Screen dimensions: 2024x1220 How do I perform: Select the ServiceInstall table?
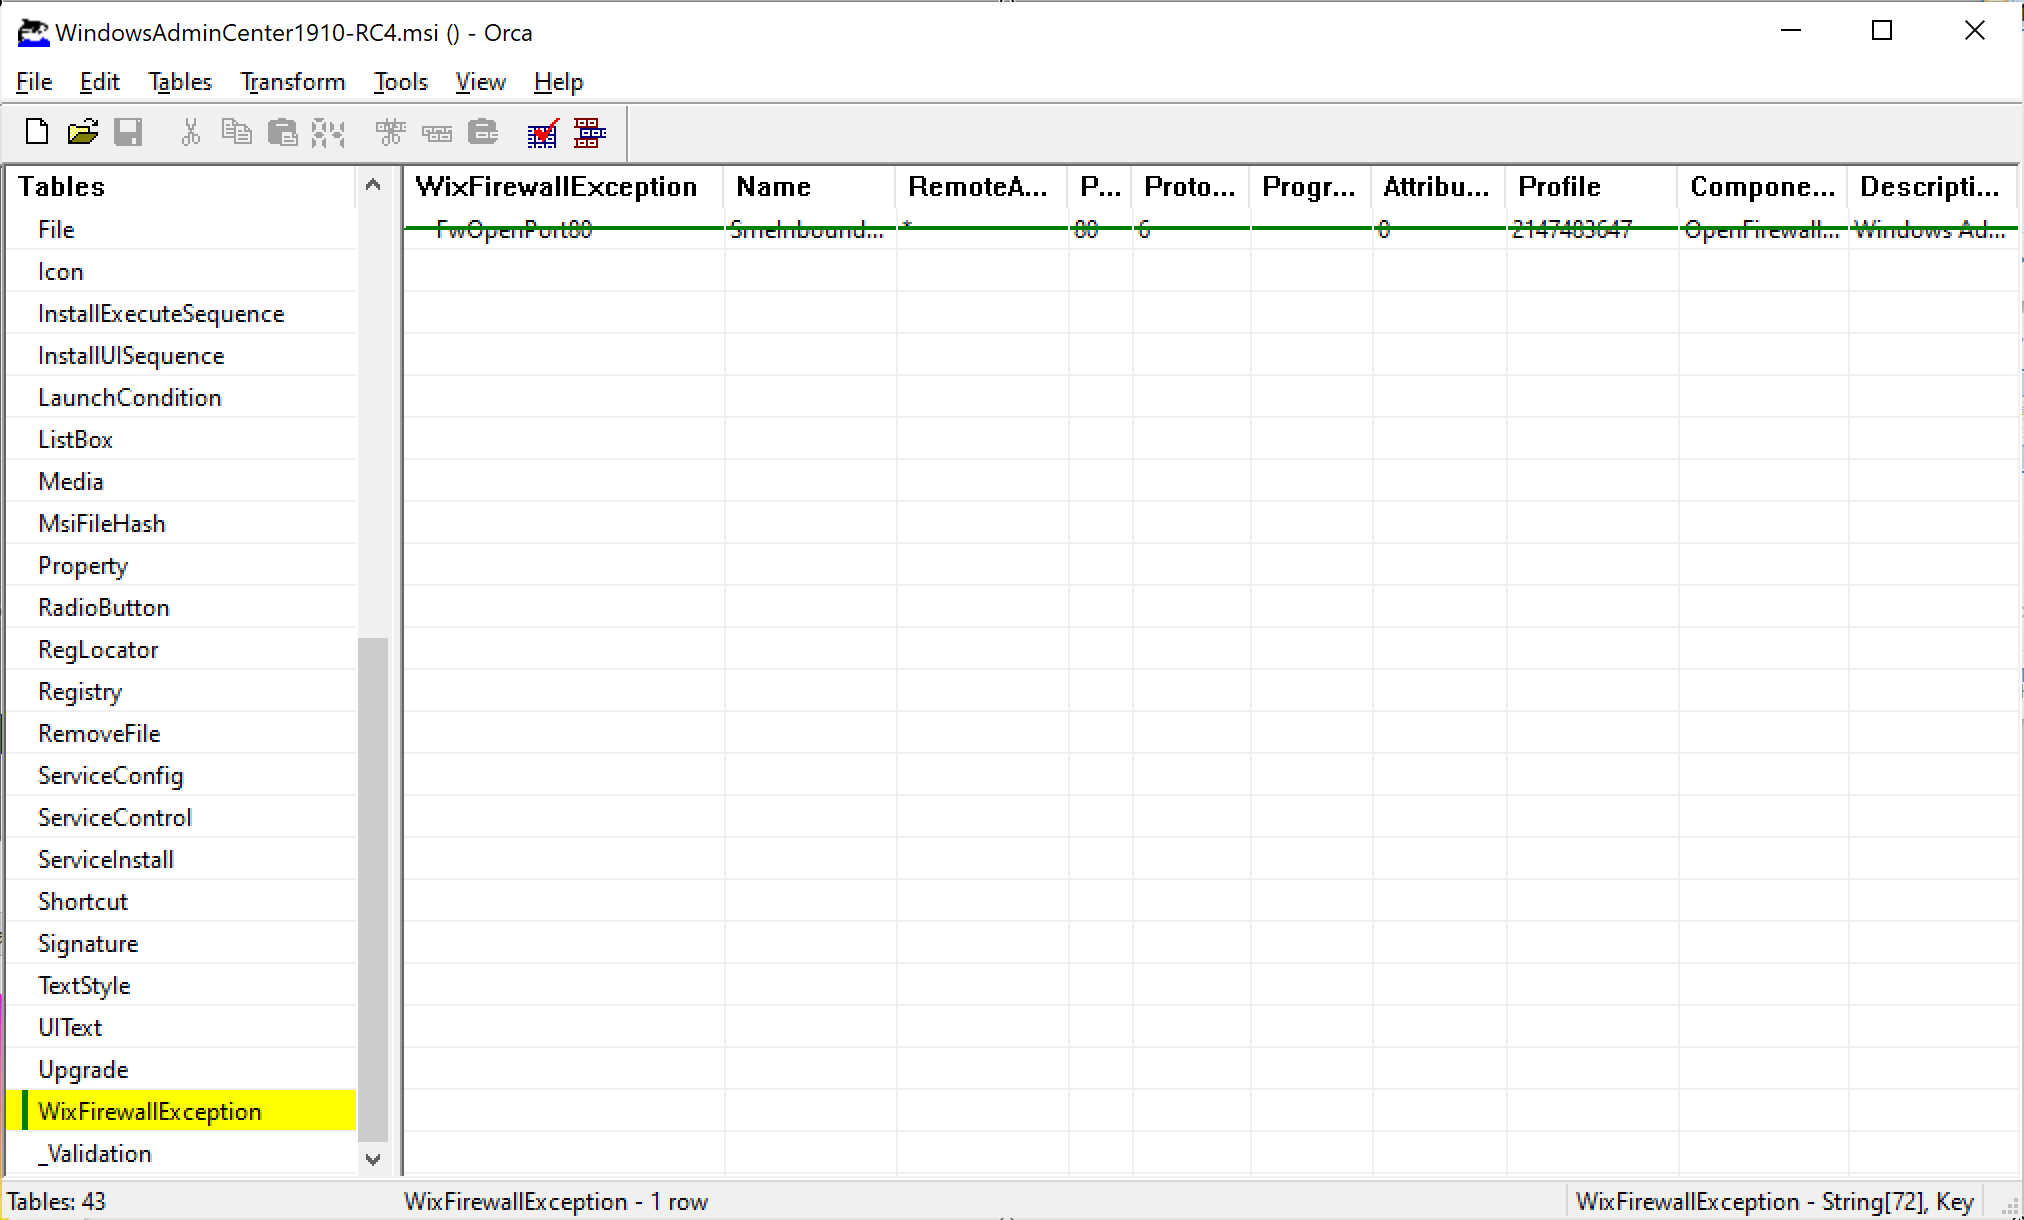[182, 859]
